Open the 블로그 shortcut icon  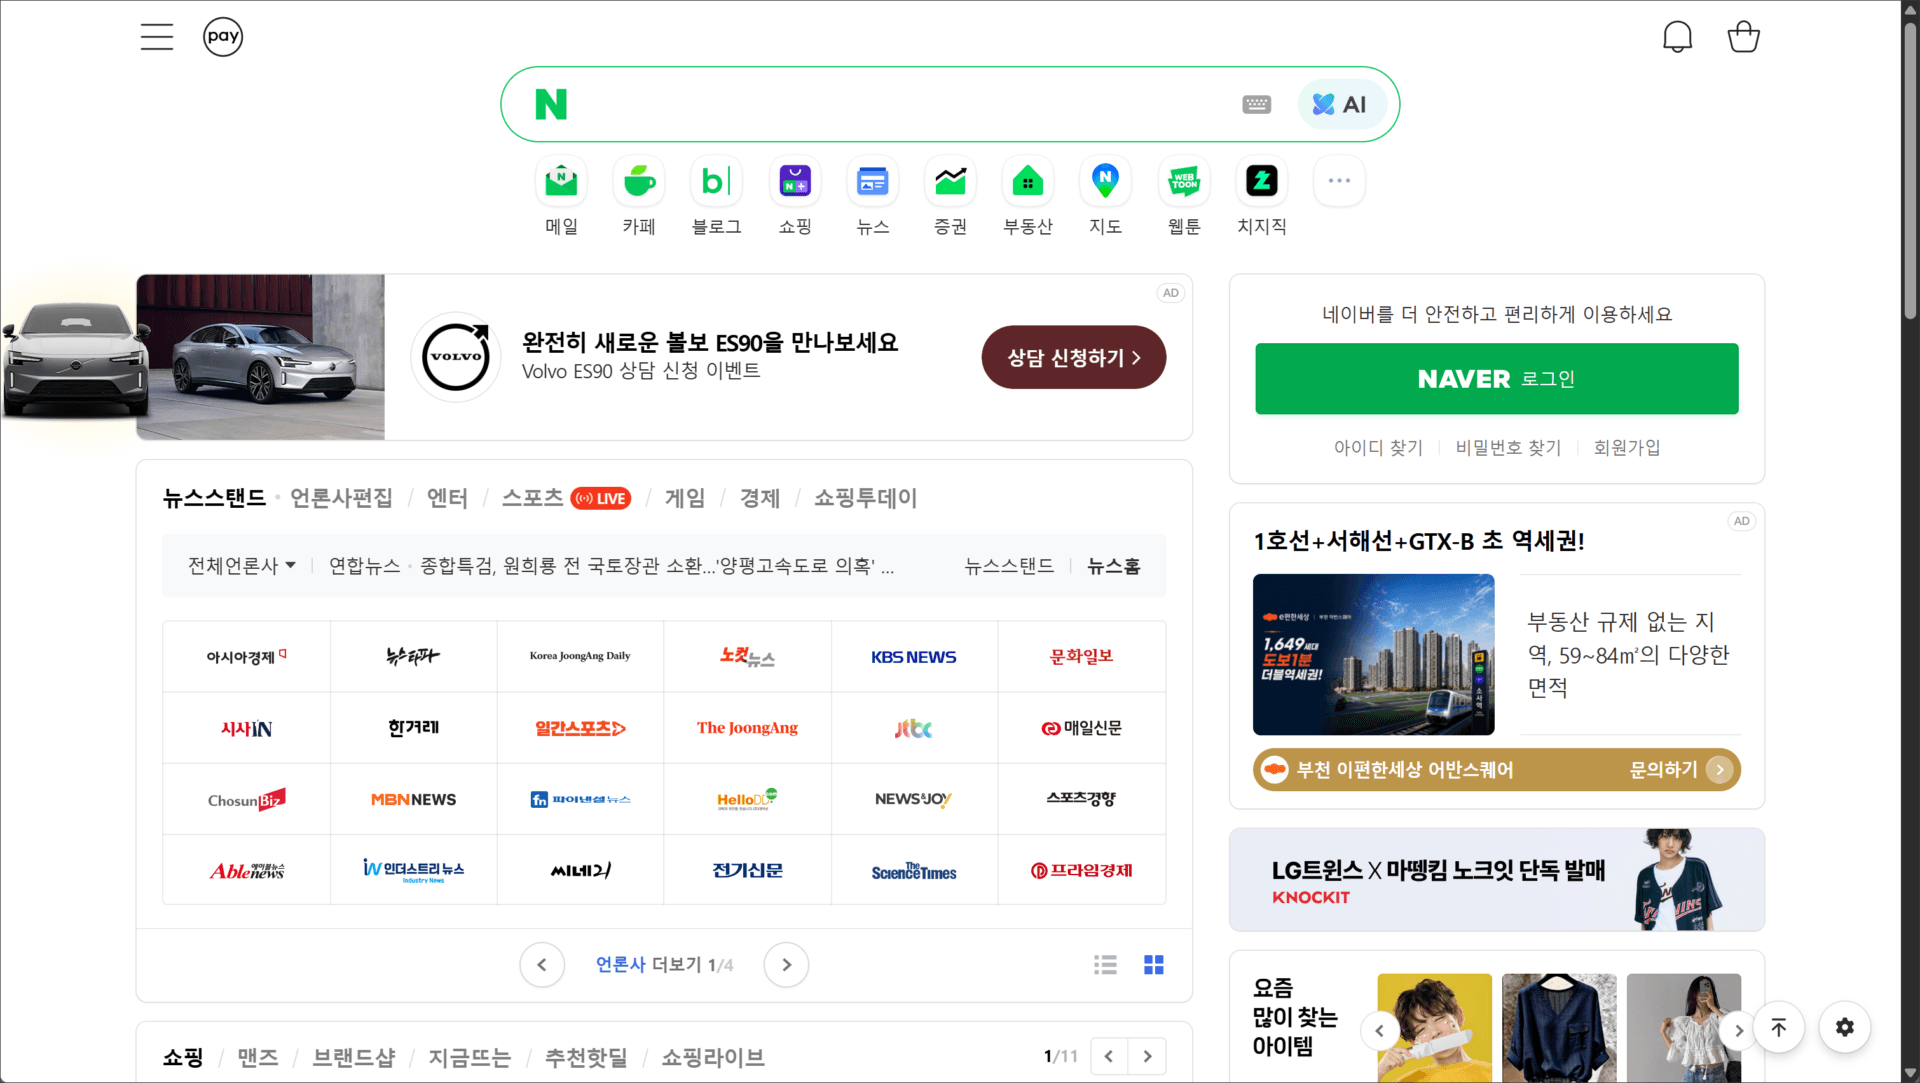[x=717, y=181]
